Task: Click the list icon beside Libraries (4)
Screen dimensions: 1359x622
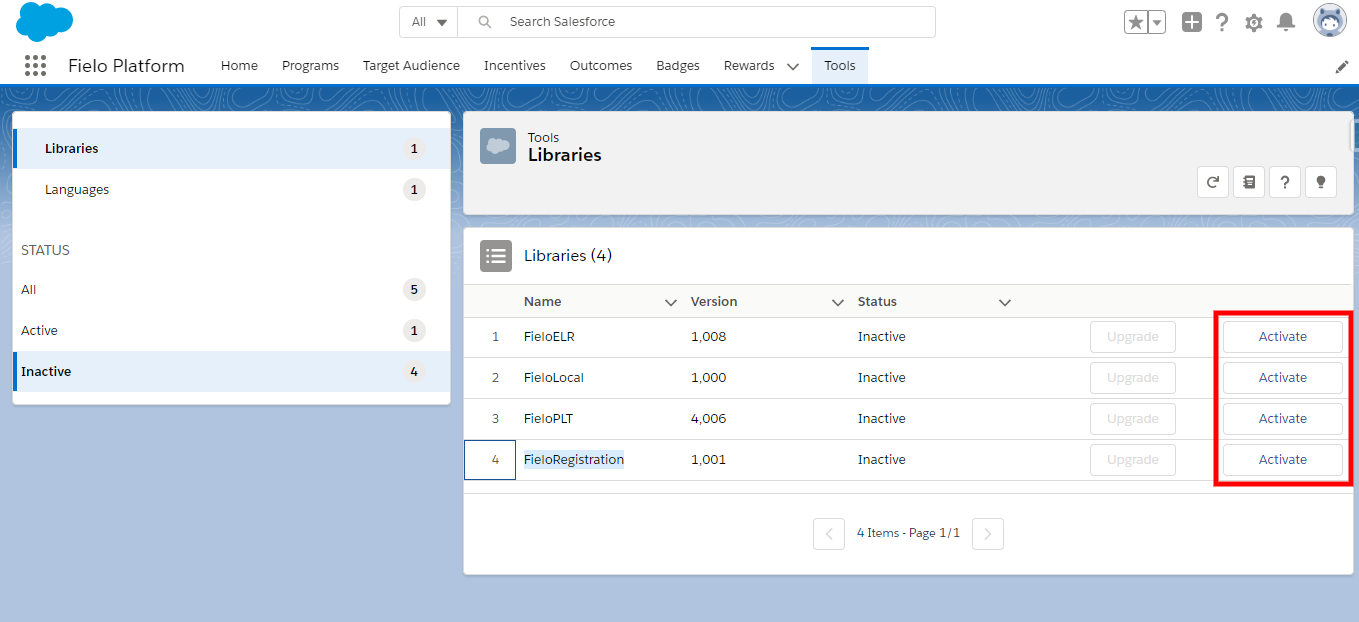Action: pyautogui.click(x=496, y=256)
